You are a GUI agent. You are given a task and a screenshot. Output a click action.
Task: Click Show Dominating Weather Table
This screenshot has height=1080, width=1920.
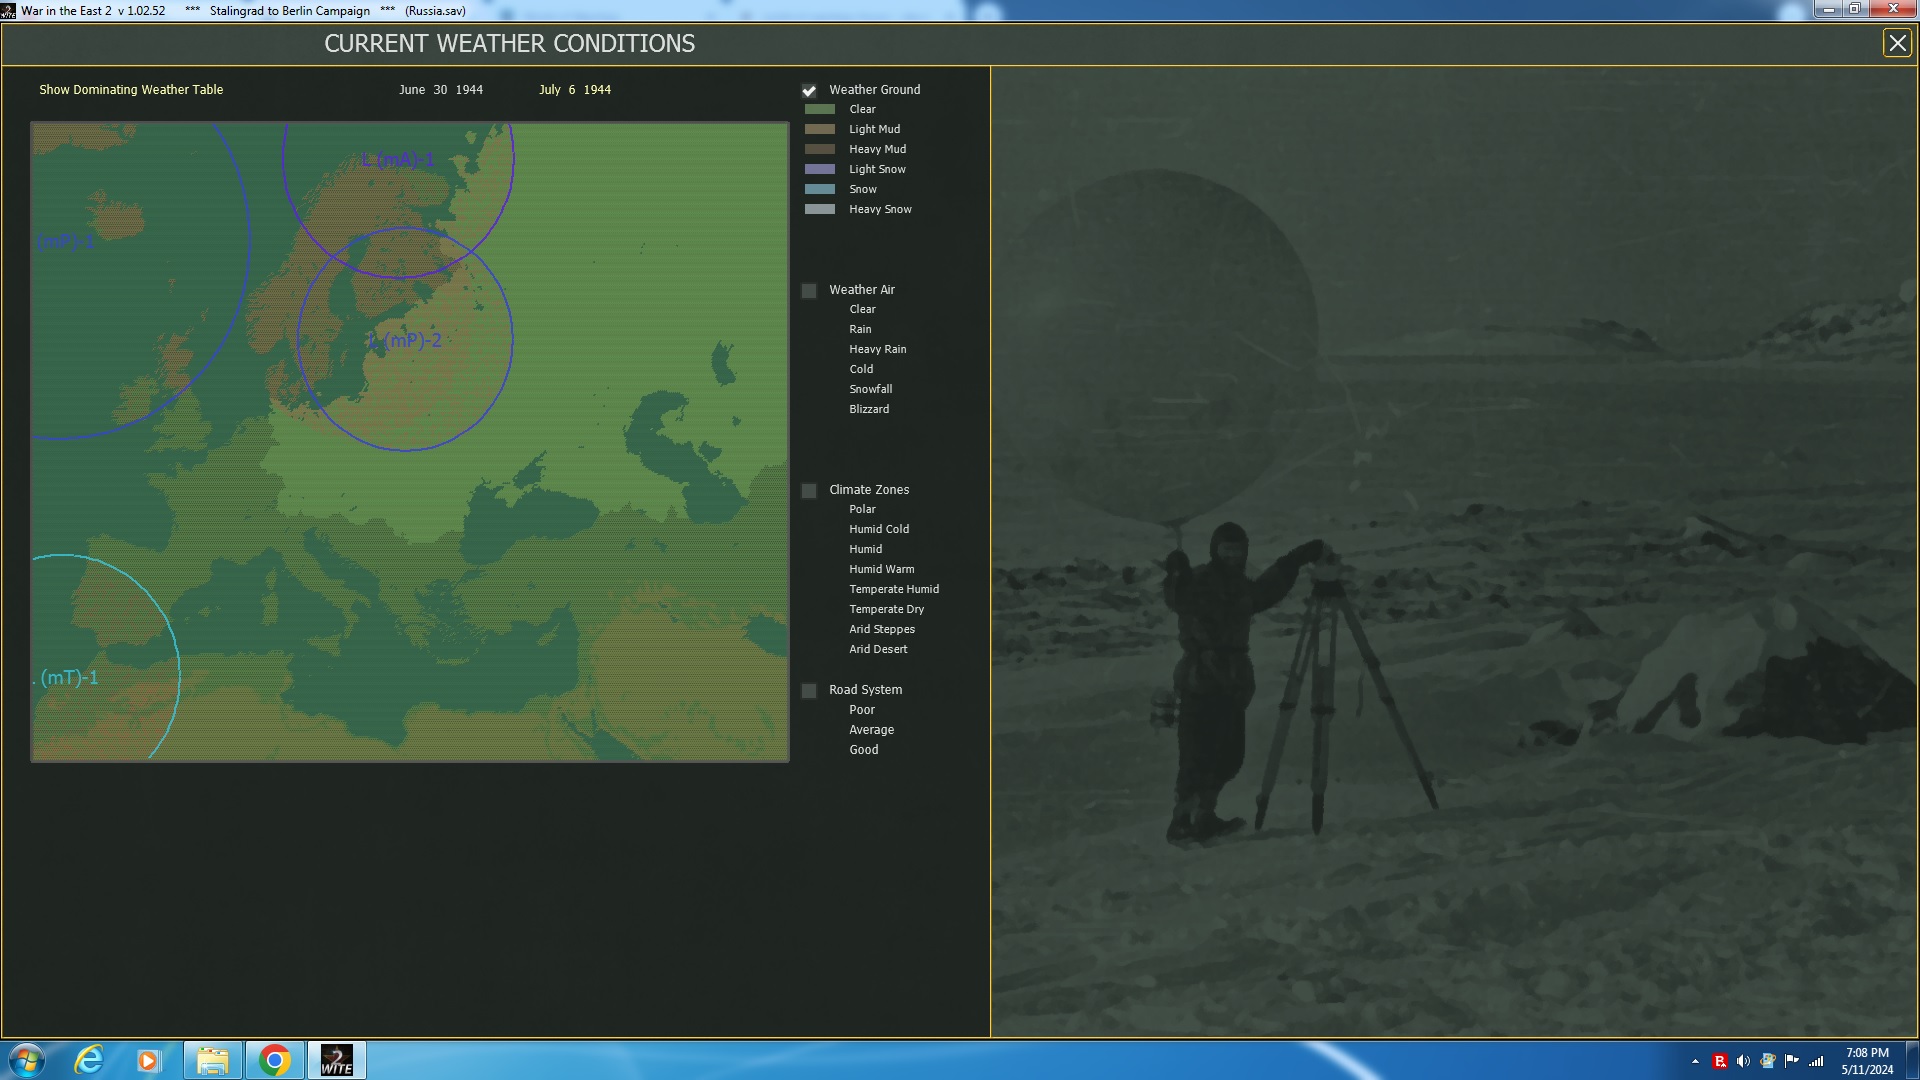pyautogui.click(x=131, y=90)
